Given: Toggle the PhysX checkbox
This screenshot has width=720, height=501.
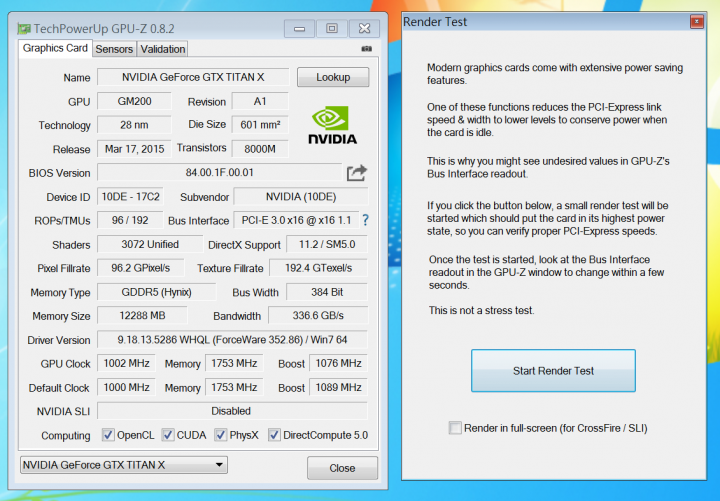Looking at the screenshot, I should 221,435.
